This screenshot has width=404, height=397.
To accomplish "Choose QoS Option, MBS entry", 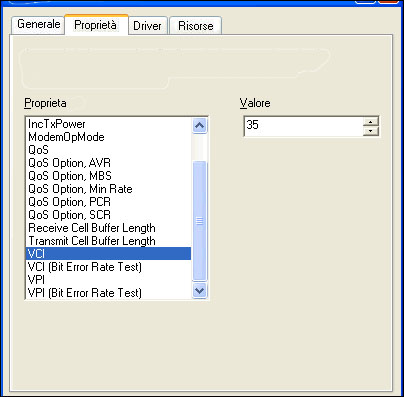I will click(108, 176).
